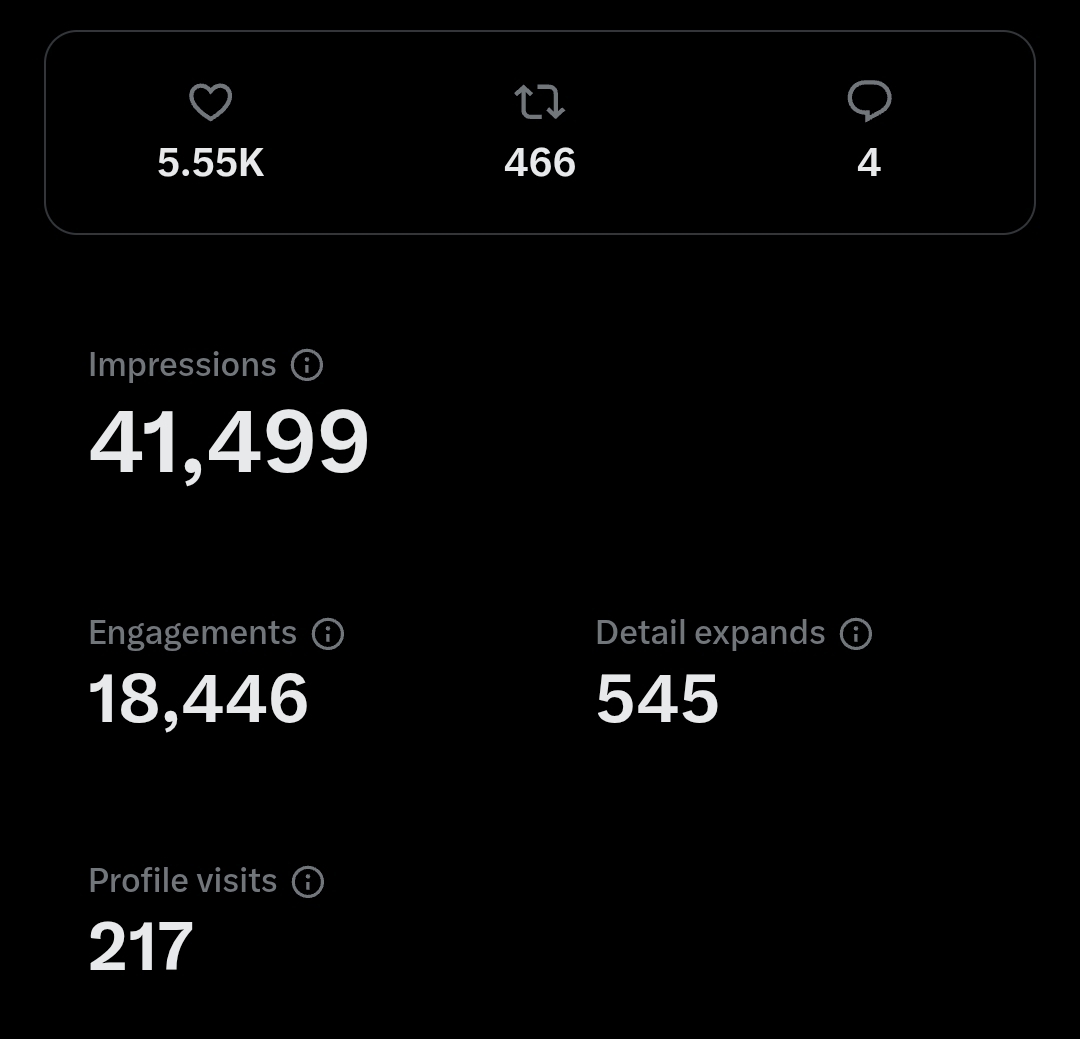
Task: Select the 18,446 engagements value
Action: tap(198, 699)
